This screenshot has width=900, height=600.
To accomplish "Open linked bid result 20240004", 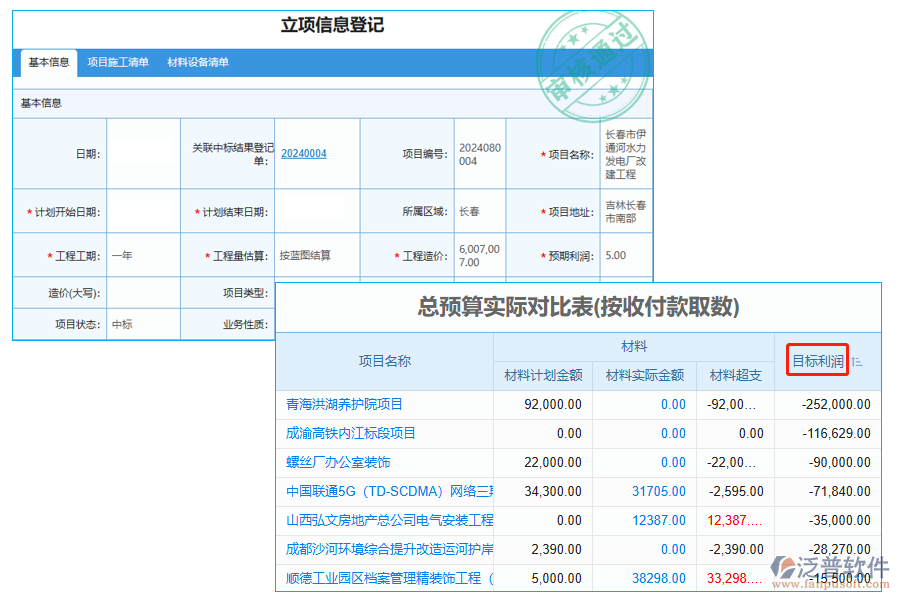I will (x=303, y=153).
